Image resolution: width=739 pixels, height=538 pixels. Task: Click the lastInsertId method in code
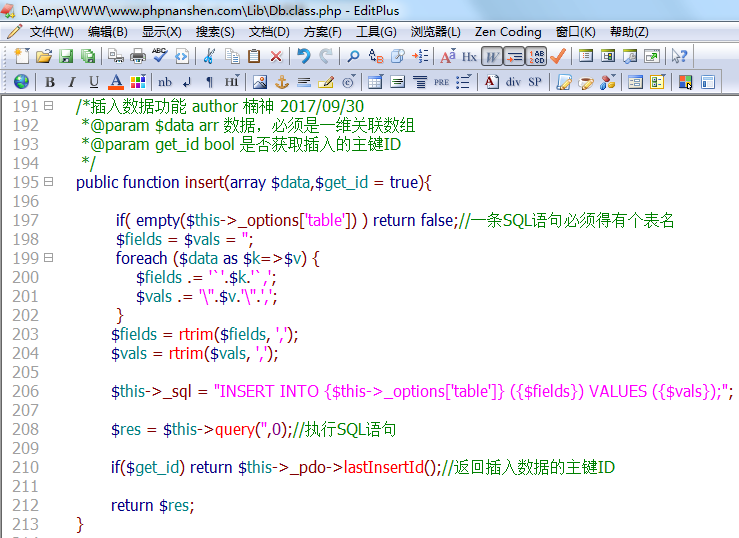pyautogui.click(x=384, y=467)
